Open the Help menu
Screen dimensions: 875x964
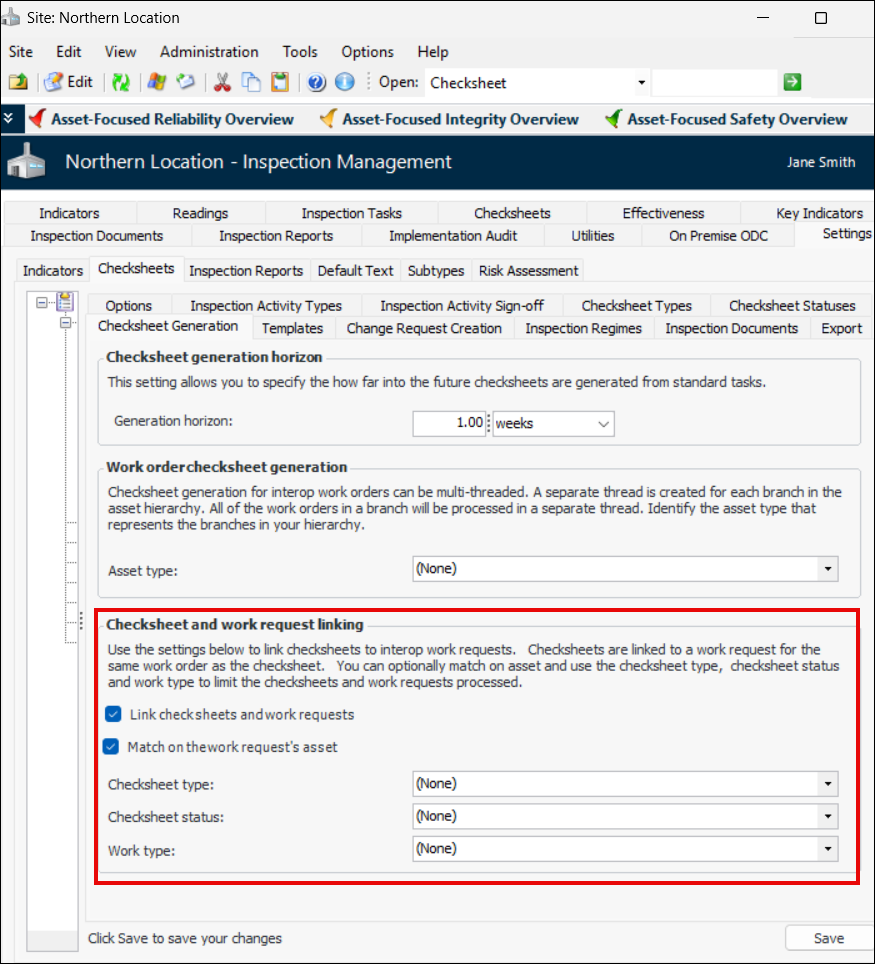click(433, 52)
